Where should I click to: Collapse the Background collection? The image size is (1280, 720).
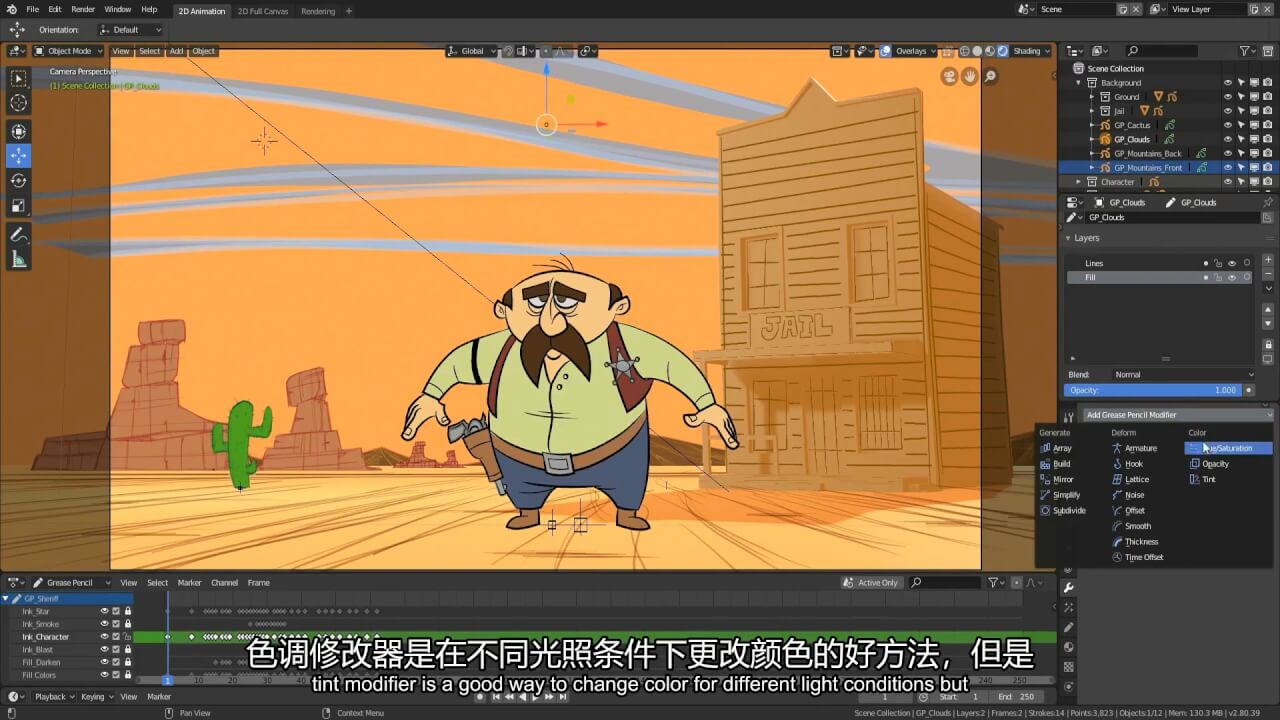(x=1079, y=83)
